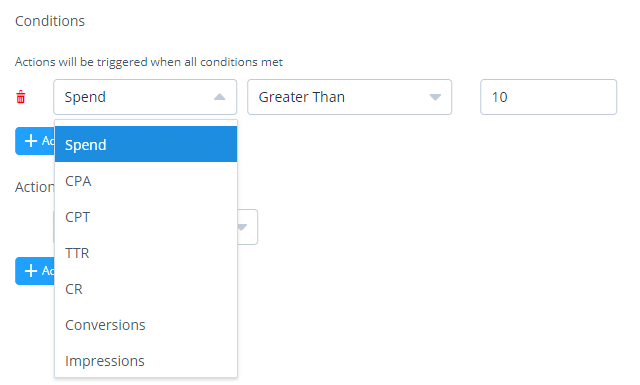This screenshot has width=640, height=385.
Task: Click the value input field showing 10
Action: [x=548, y=97]
